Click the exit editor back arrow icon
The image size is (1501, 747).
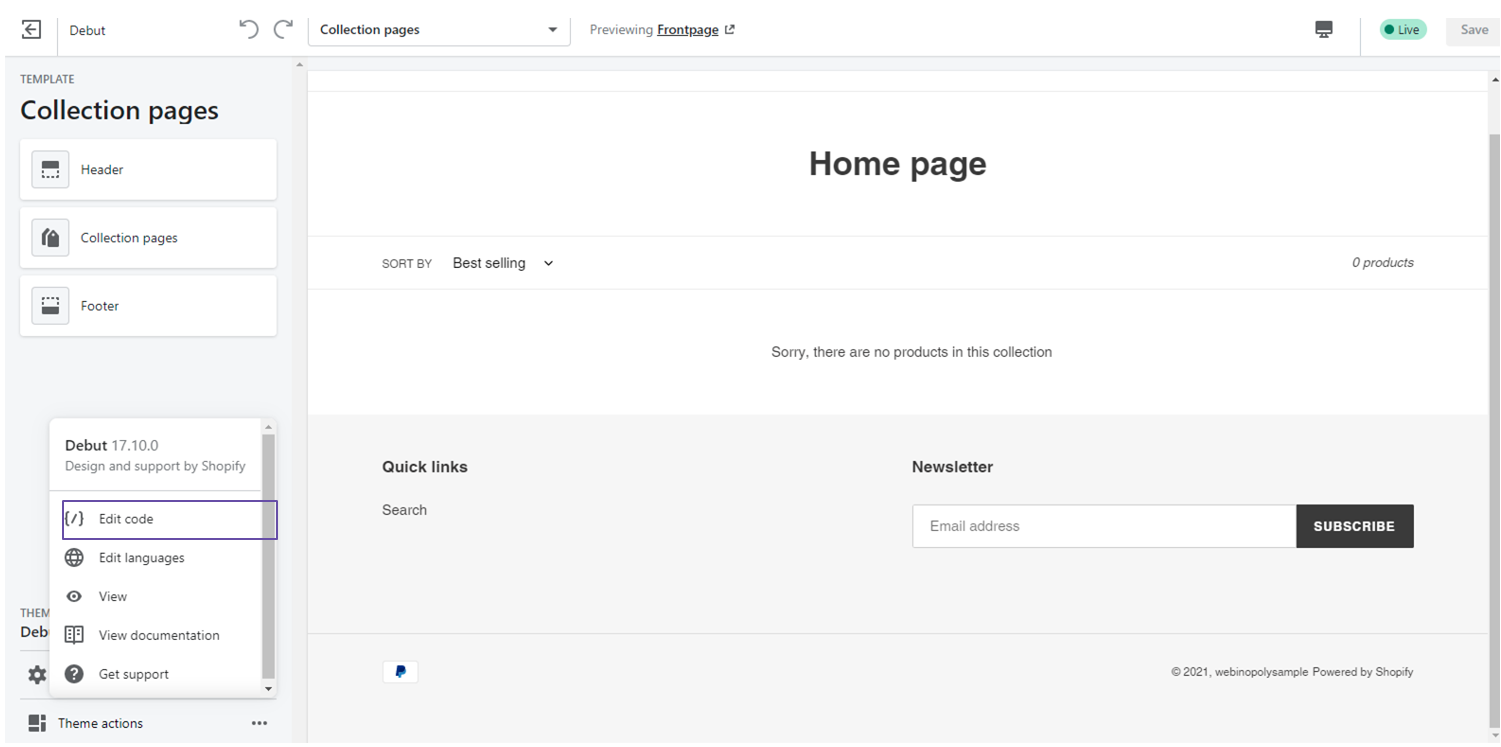31,30
